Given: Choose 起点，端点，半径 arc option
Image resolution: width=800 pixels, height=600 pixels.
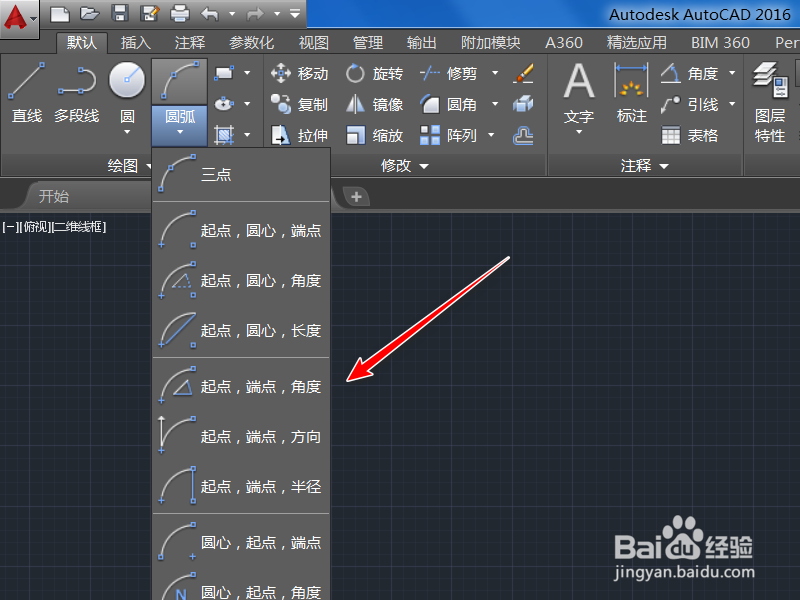Looking at the screenshot, I should [241, 487].
